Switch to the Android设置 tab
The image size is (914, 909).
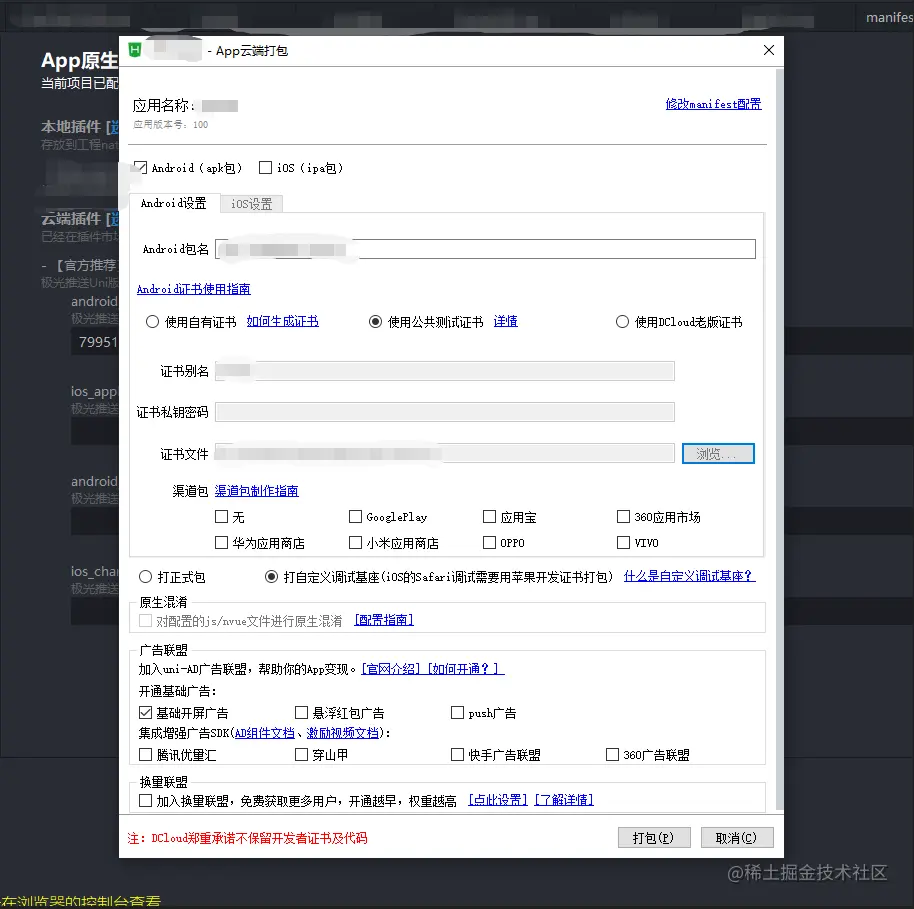point(174,203)
